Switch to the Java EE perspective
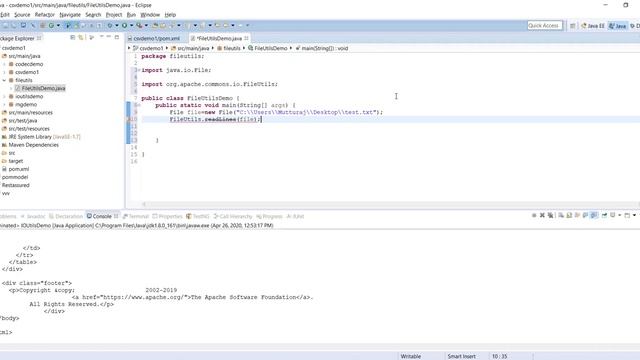 click(593, 26)
